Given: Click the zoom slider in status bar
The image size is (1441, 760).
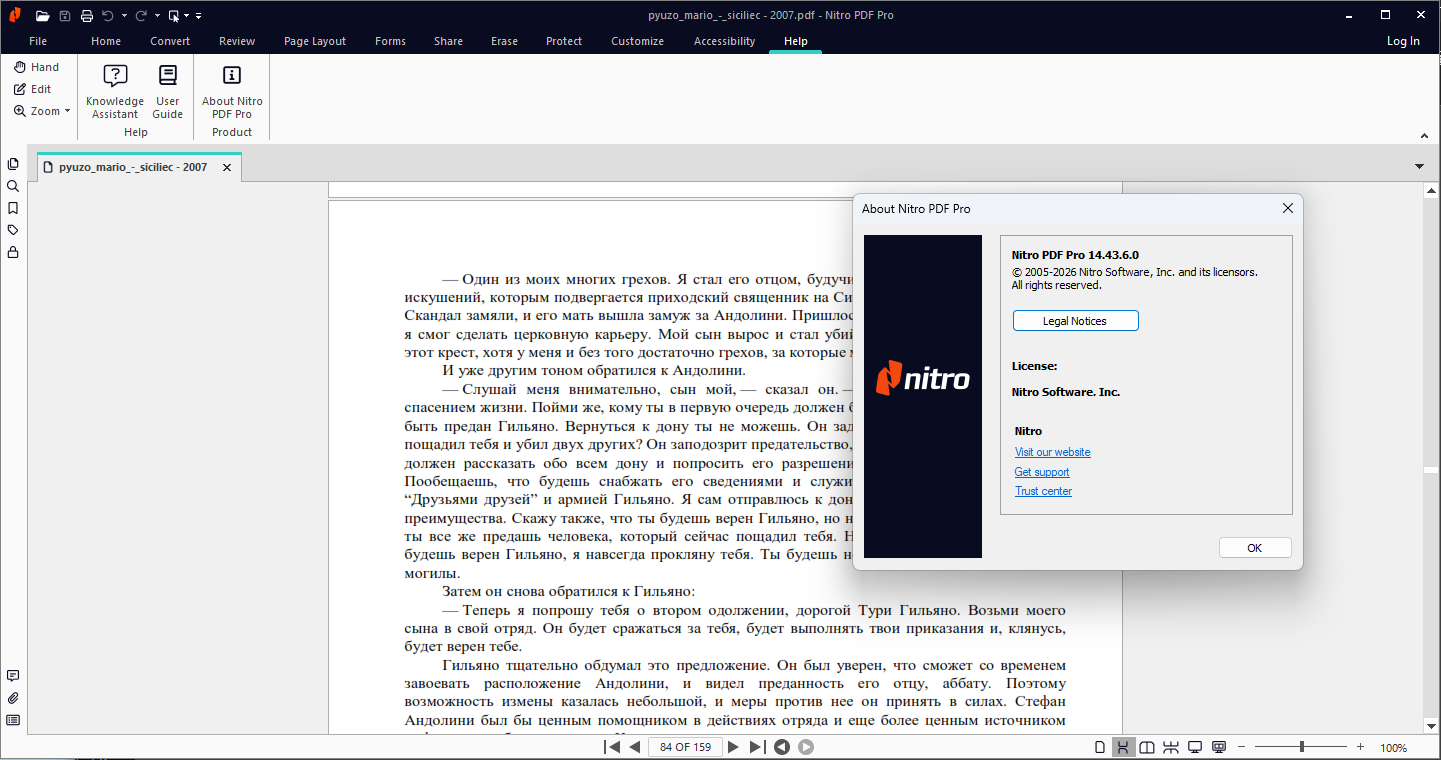Looking at the screenshot, I should pyautogui.click(x=1301, y=747).
